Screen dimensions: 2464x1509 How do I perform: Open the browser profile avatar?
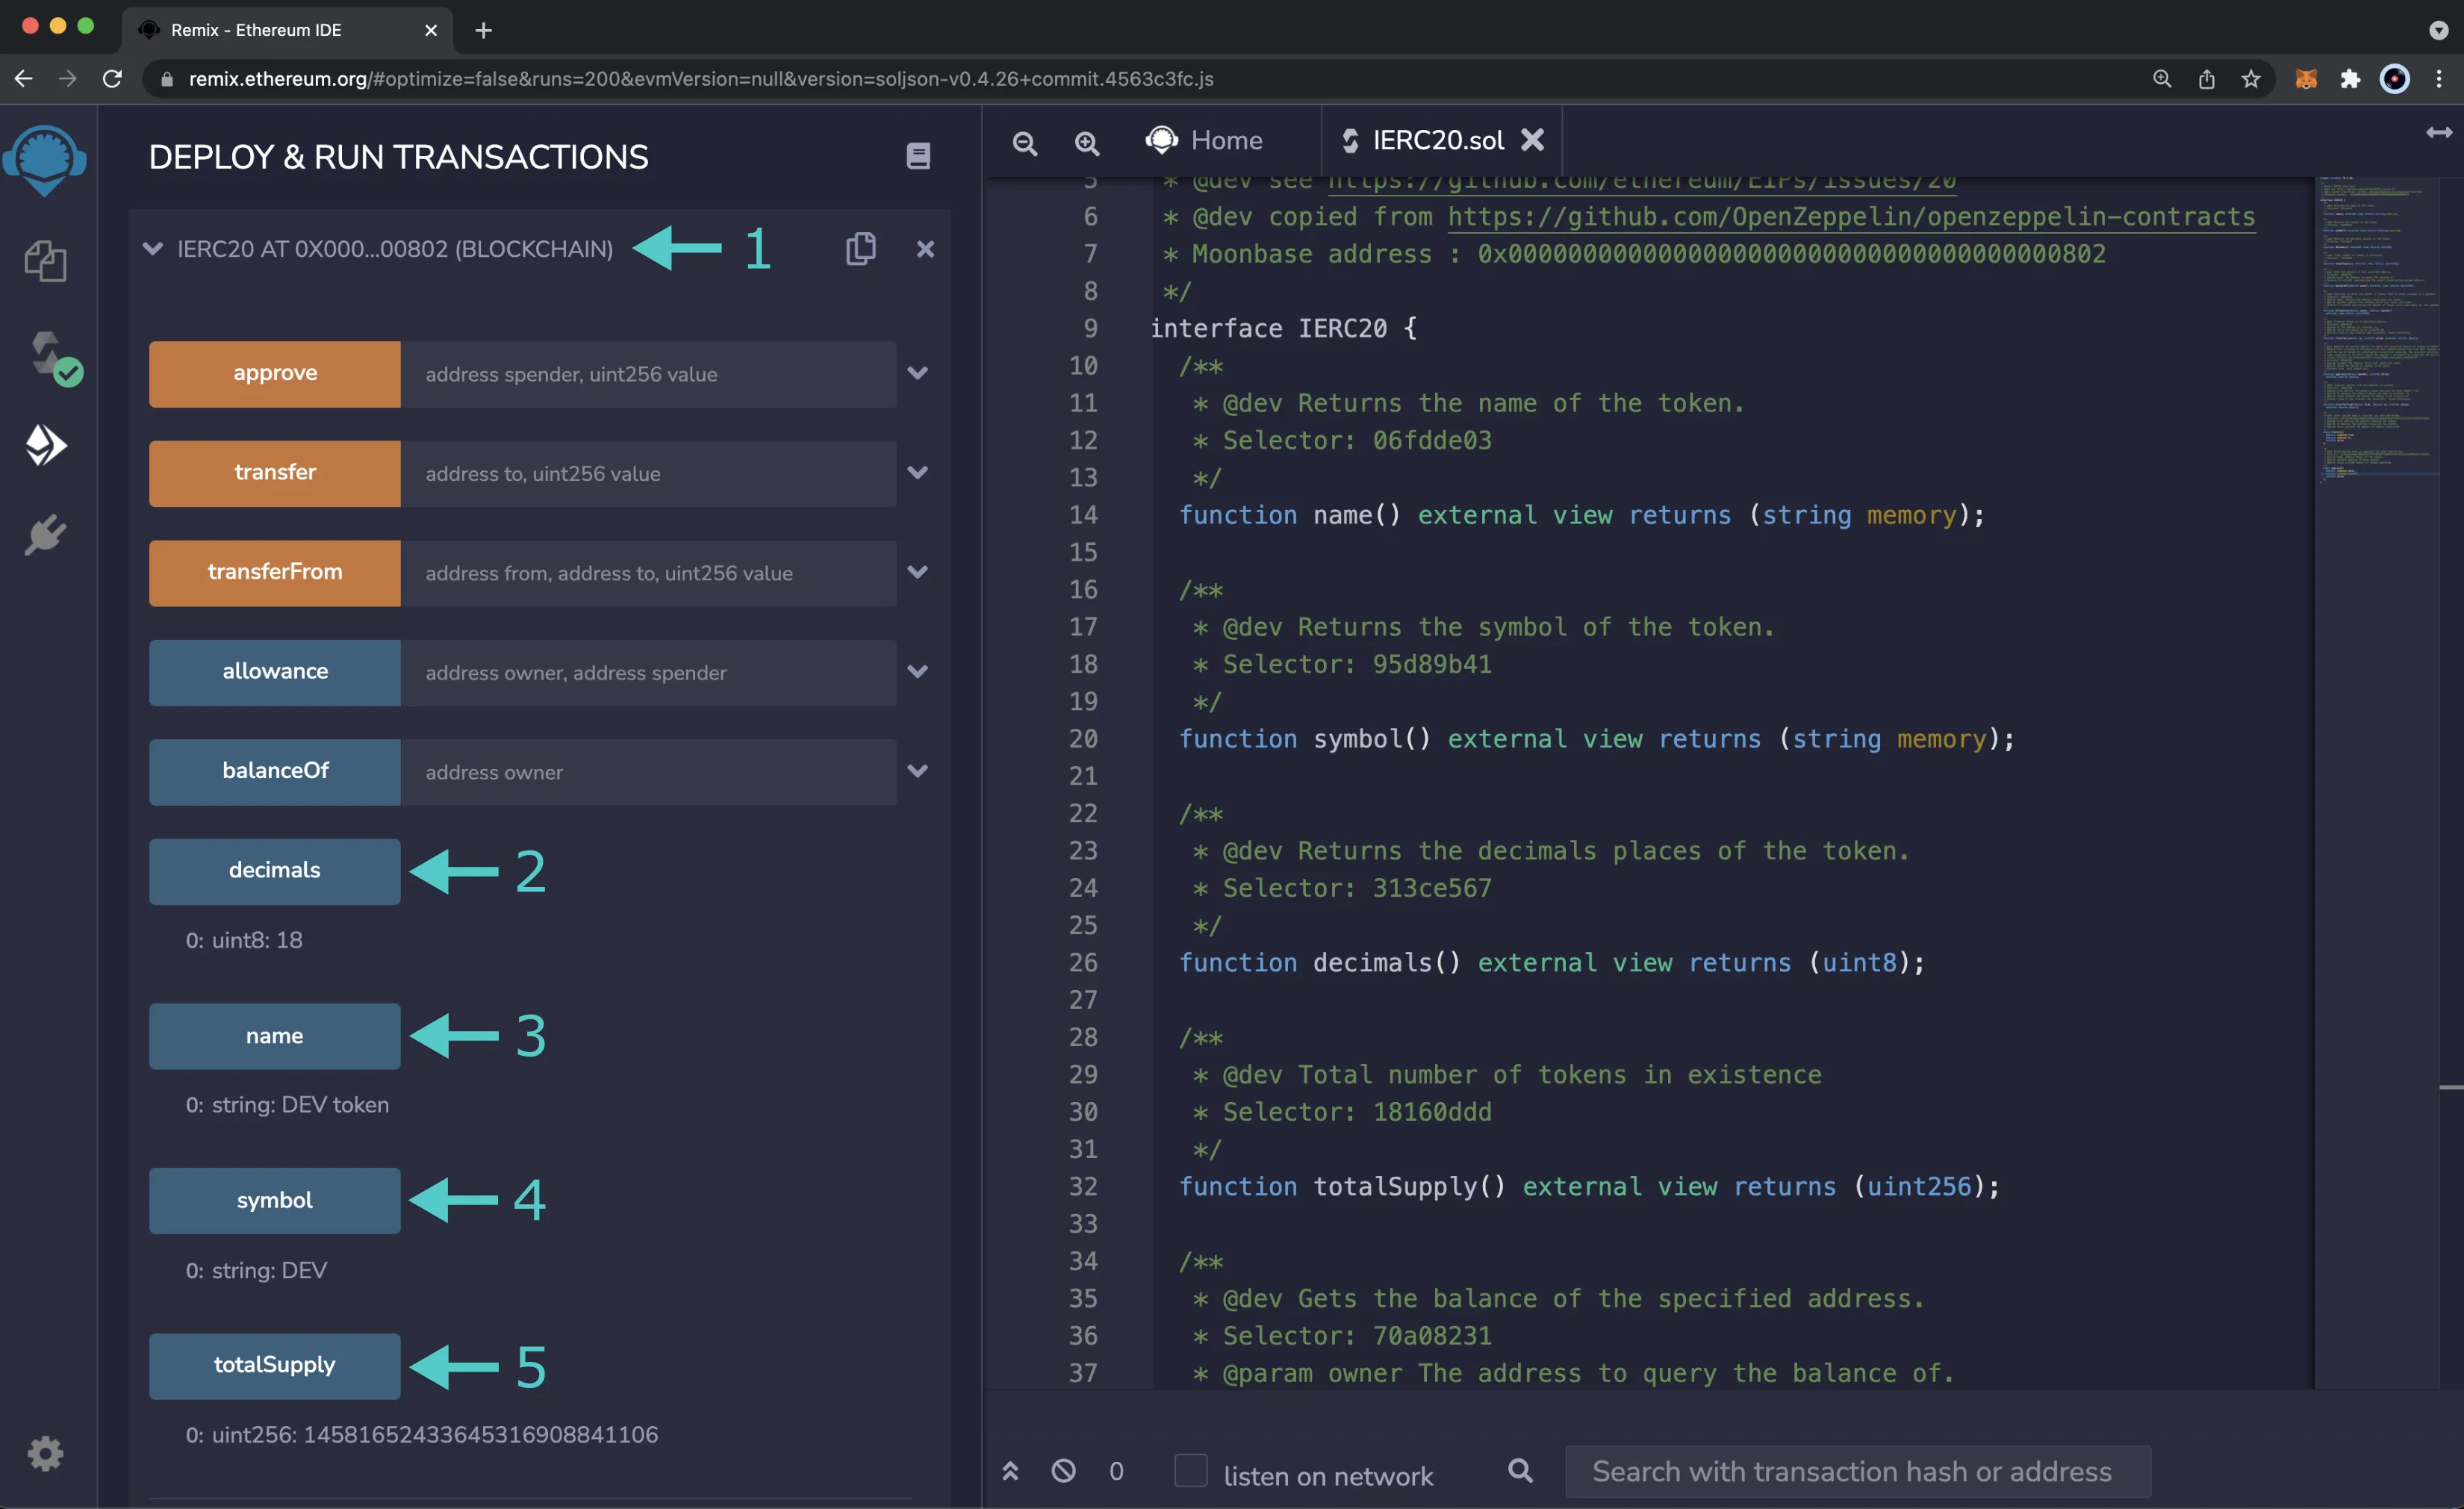click(x=2394, y=79)
